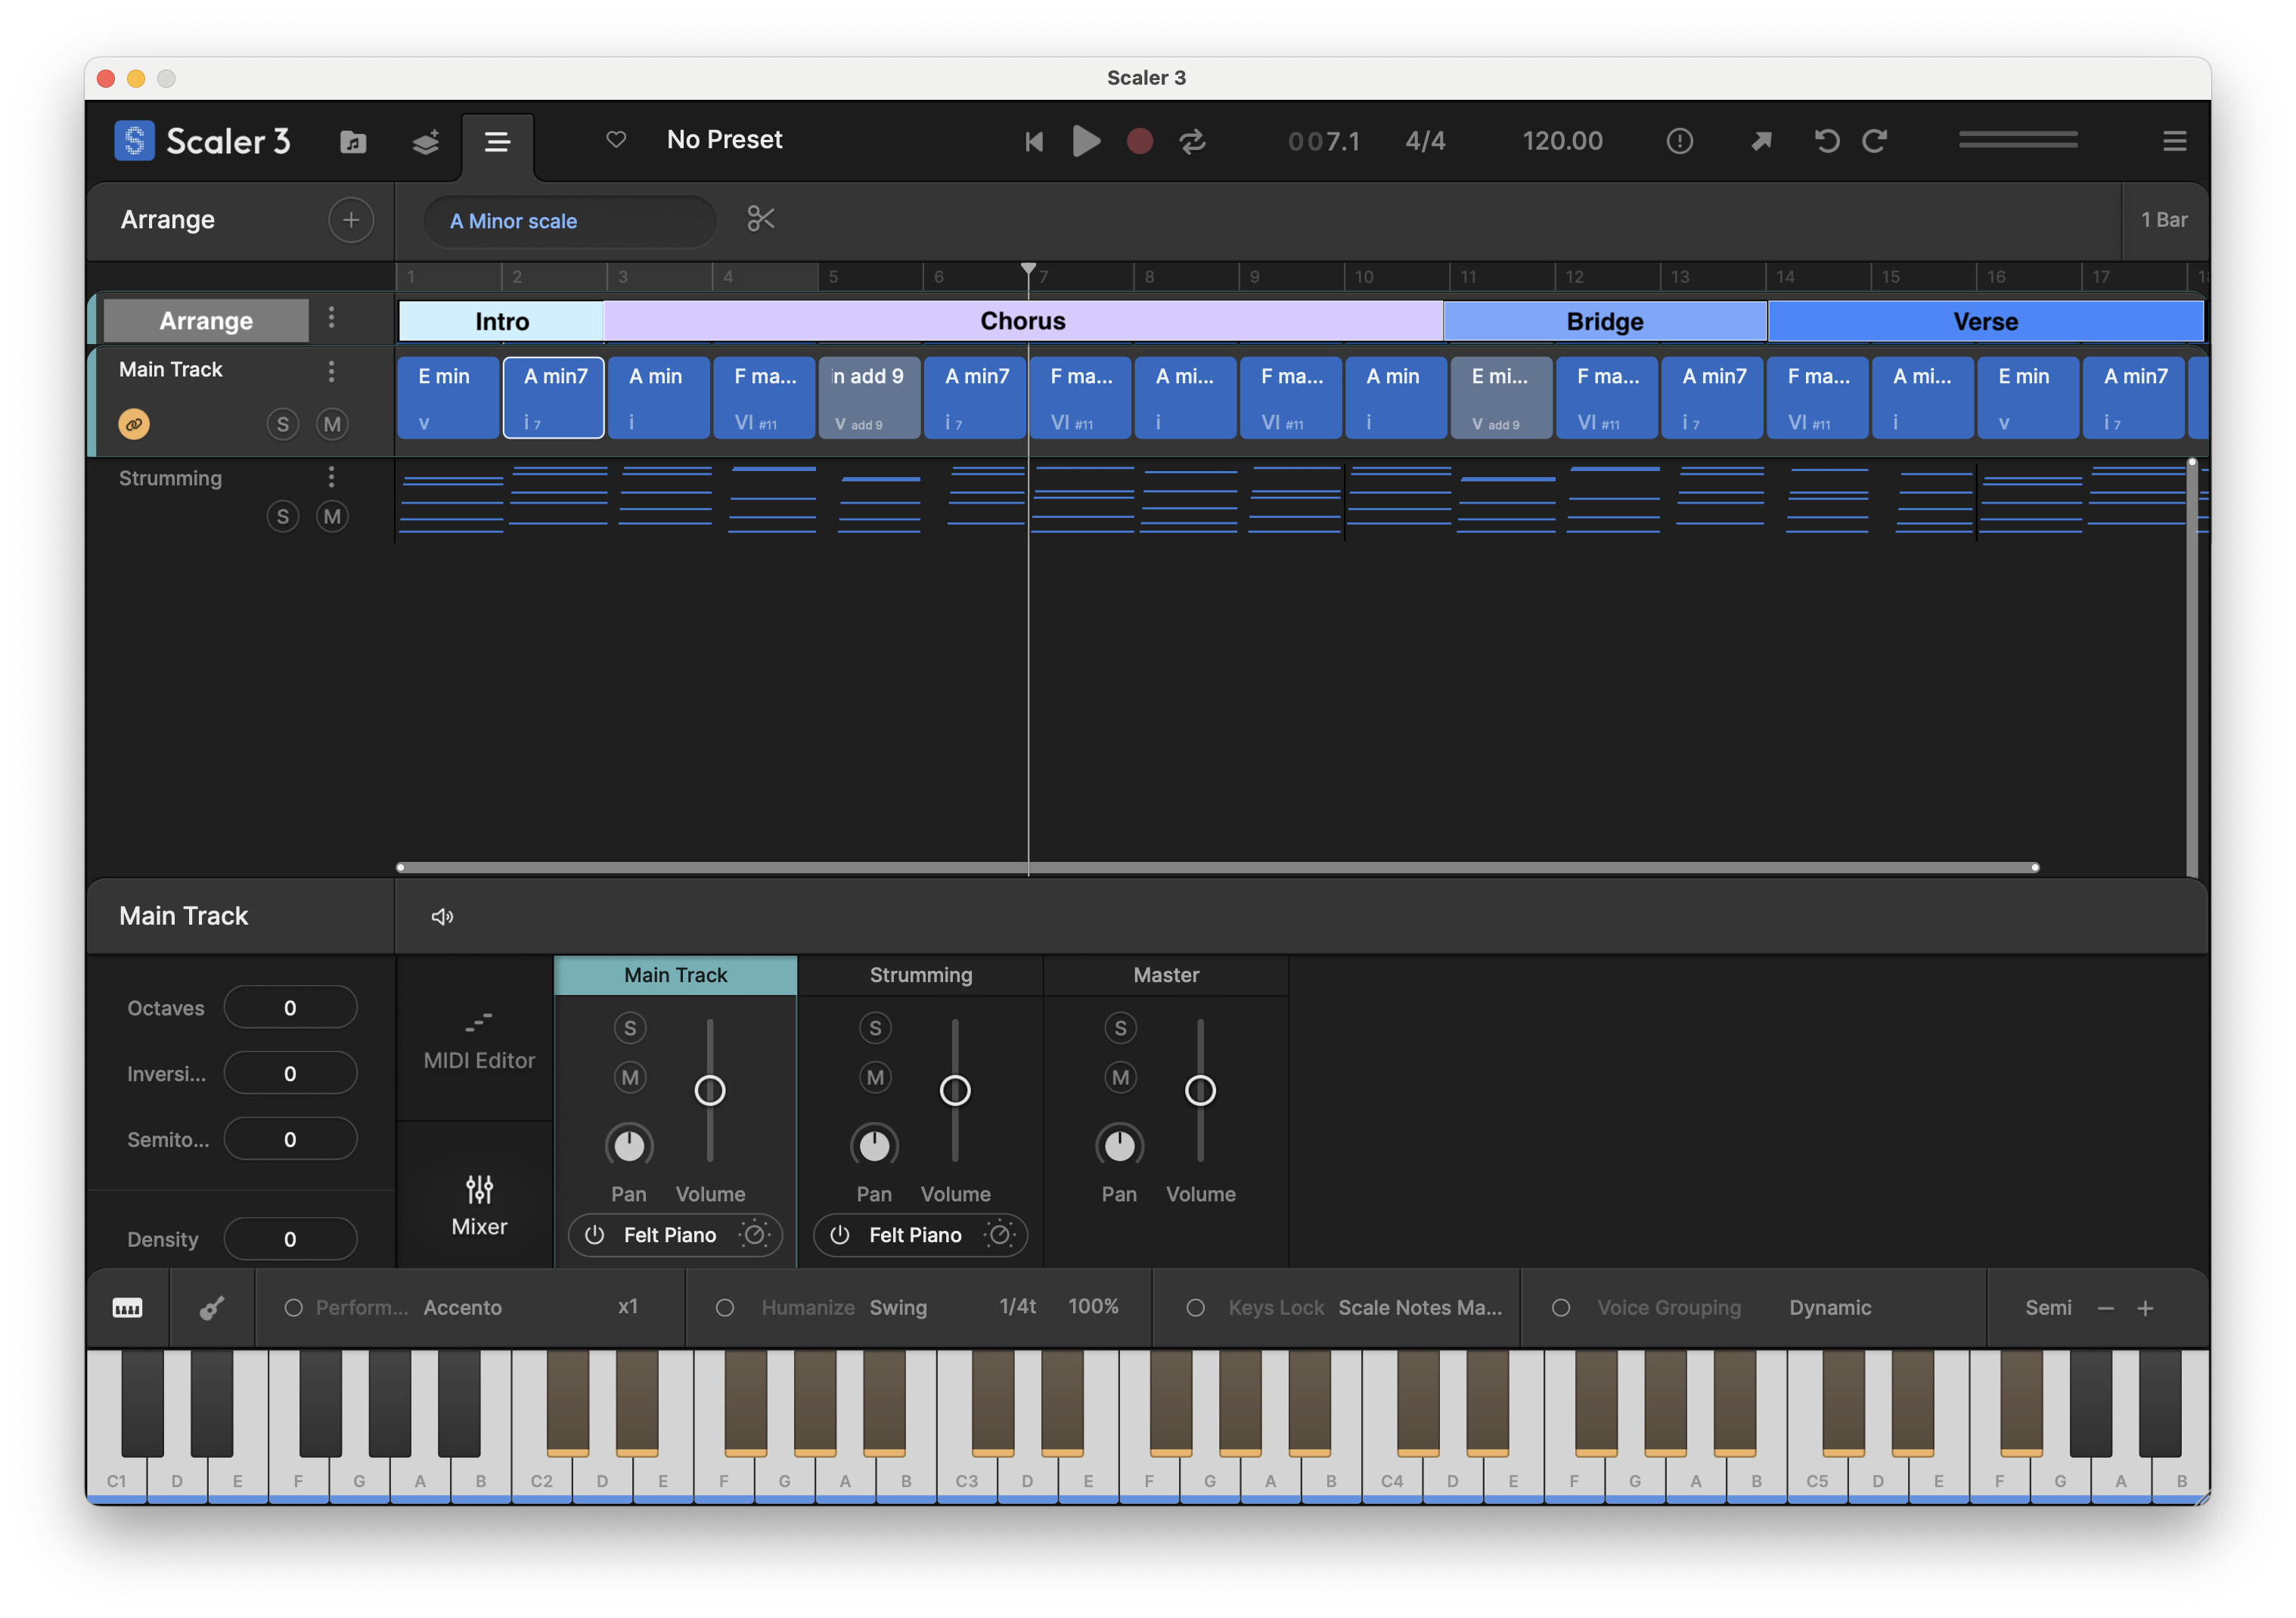Open Main Track Felt Piano instrument settings dial
This screenshot has width=2296, height=1618.
(x=754, y=1235)
